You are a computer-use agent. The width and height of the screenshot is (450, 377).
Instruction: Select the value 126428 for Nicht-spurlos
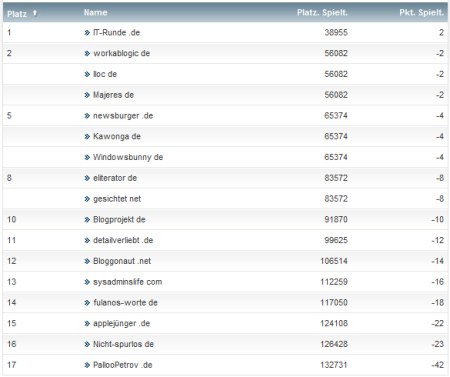click(x=334, y=344)
